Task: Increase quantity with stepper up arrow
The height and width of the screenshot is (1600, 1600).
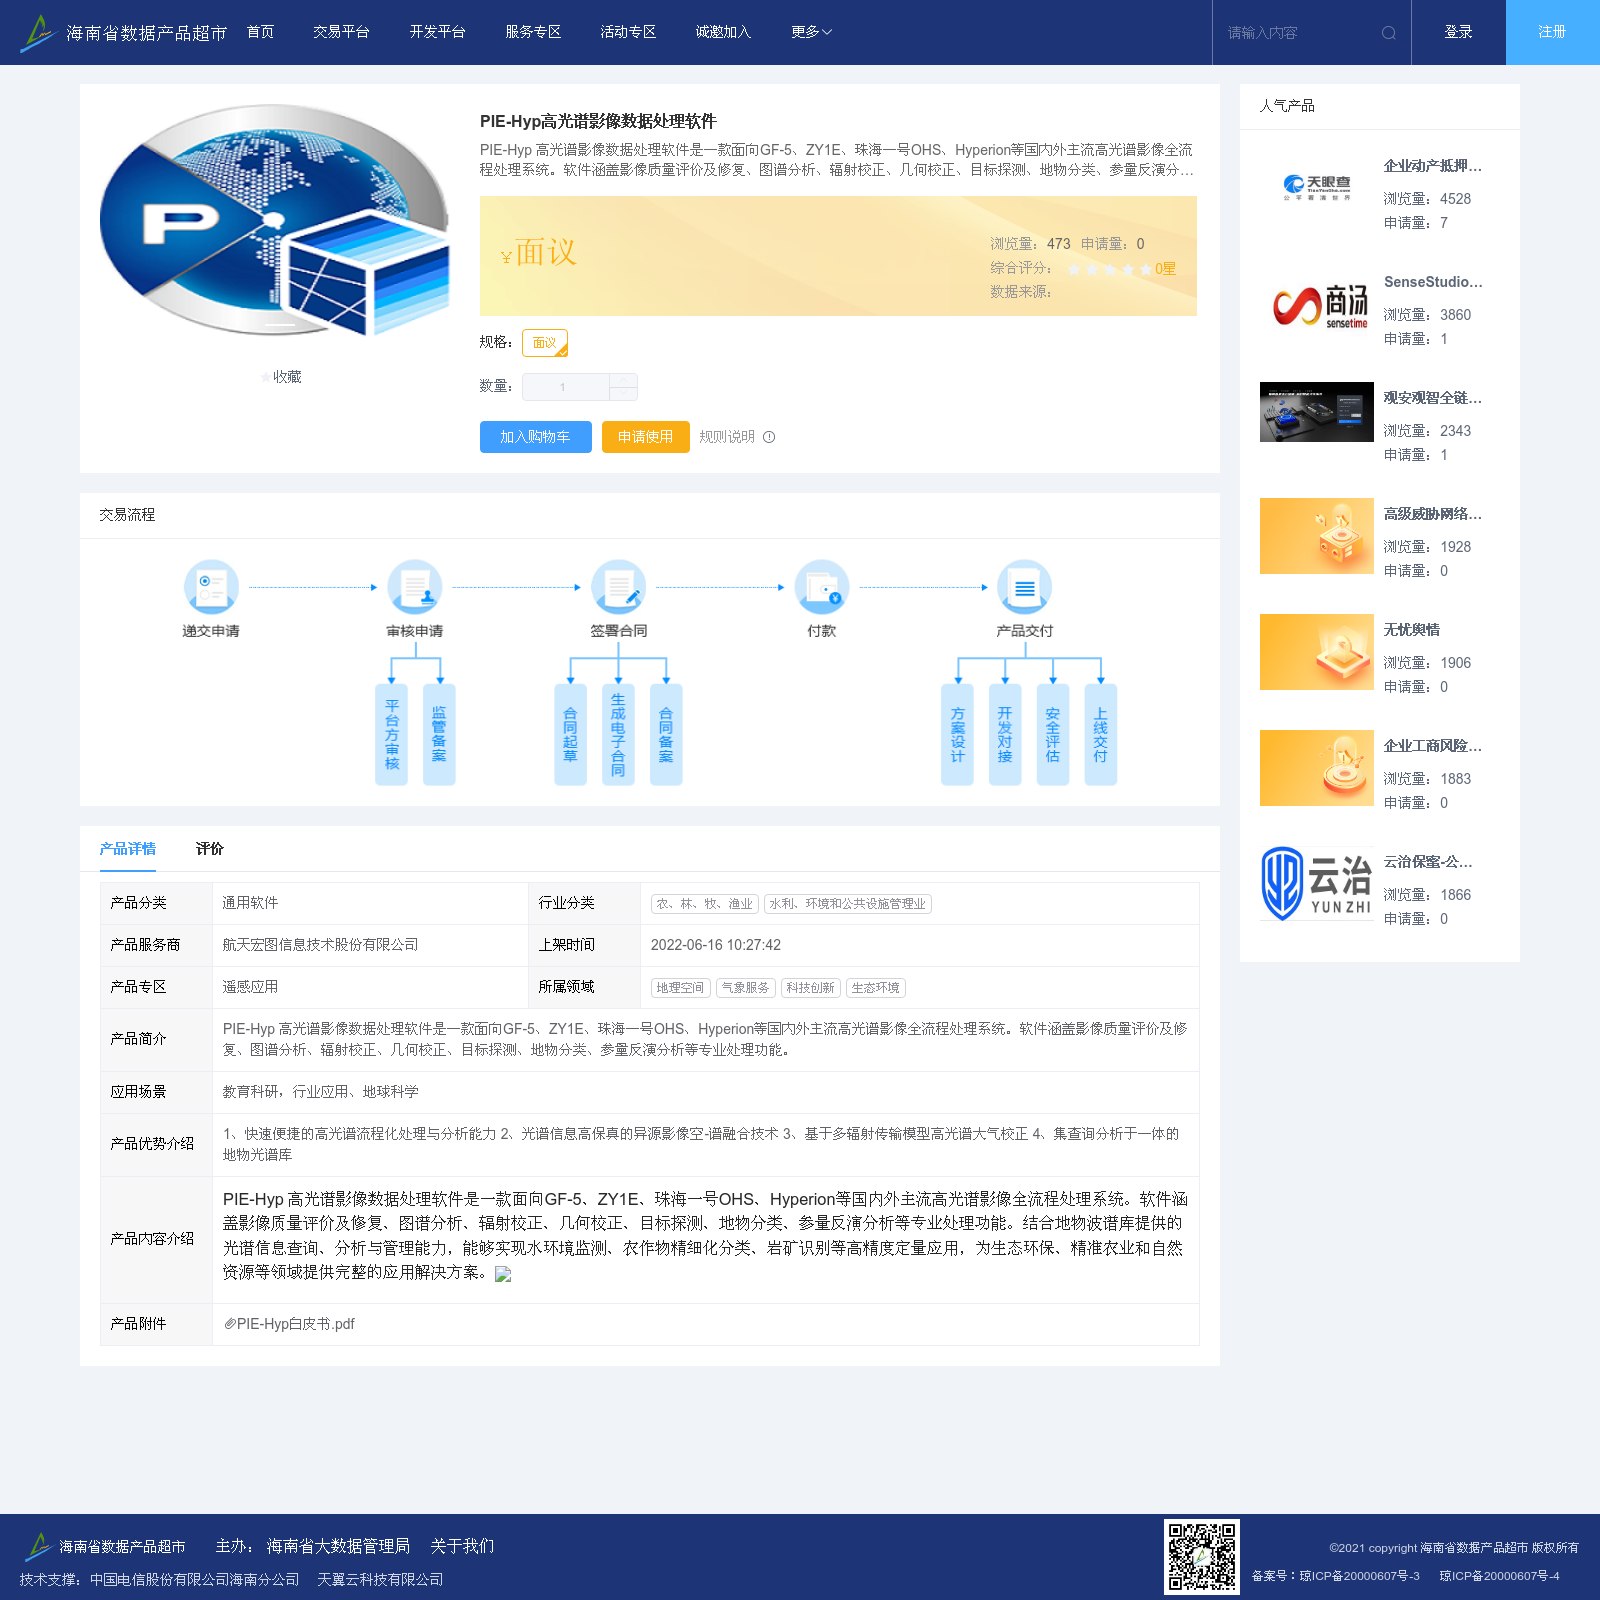Action: point(623,380)
